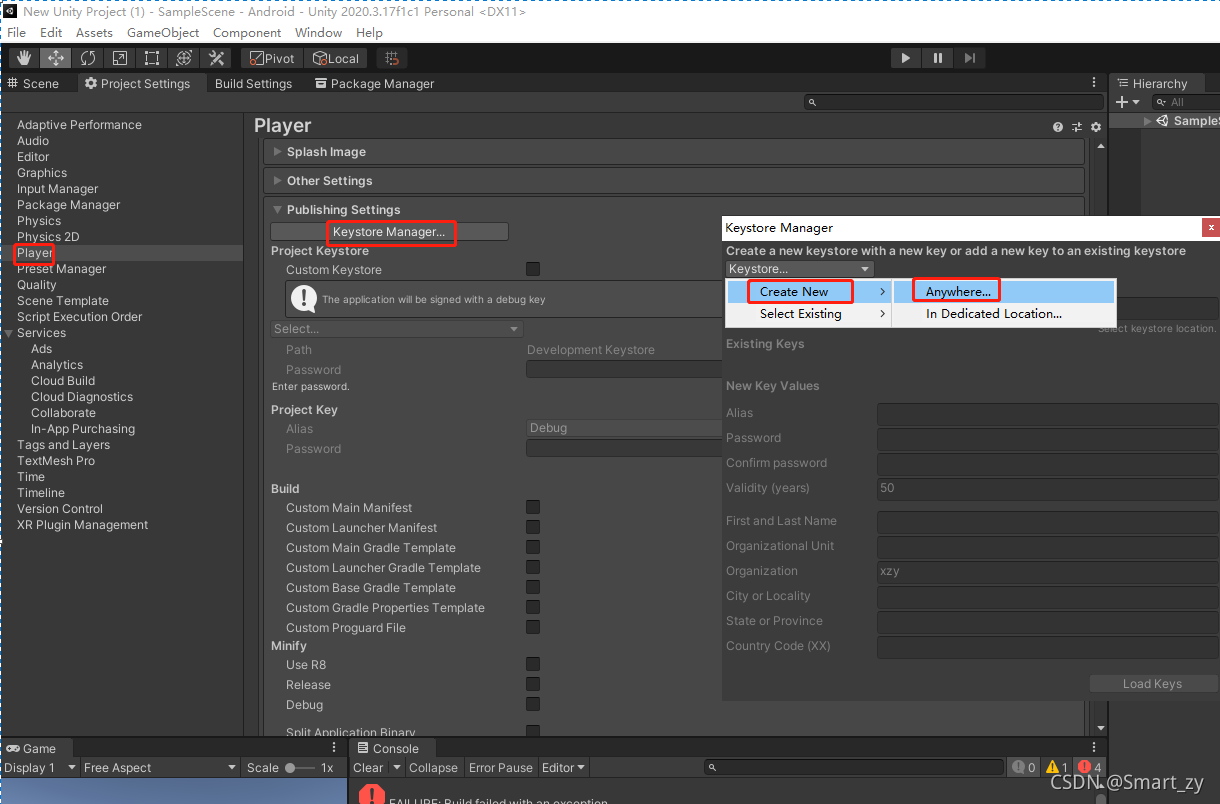Open the GameObject menu
This screenshot has width=1220, height=804.
click(x=163, y=33)
